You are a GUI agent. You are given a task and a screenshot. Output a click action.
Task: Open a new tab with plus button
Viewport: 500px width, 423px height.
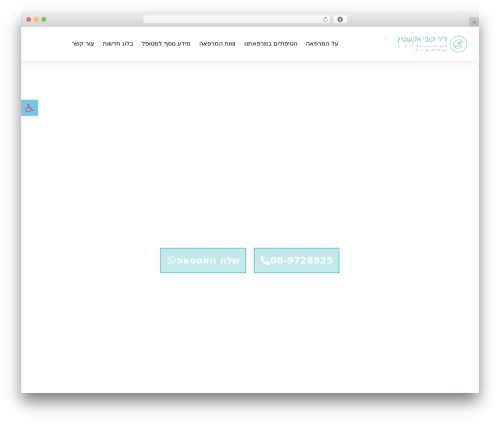click(x=474, y=22)
